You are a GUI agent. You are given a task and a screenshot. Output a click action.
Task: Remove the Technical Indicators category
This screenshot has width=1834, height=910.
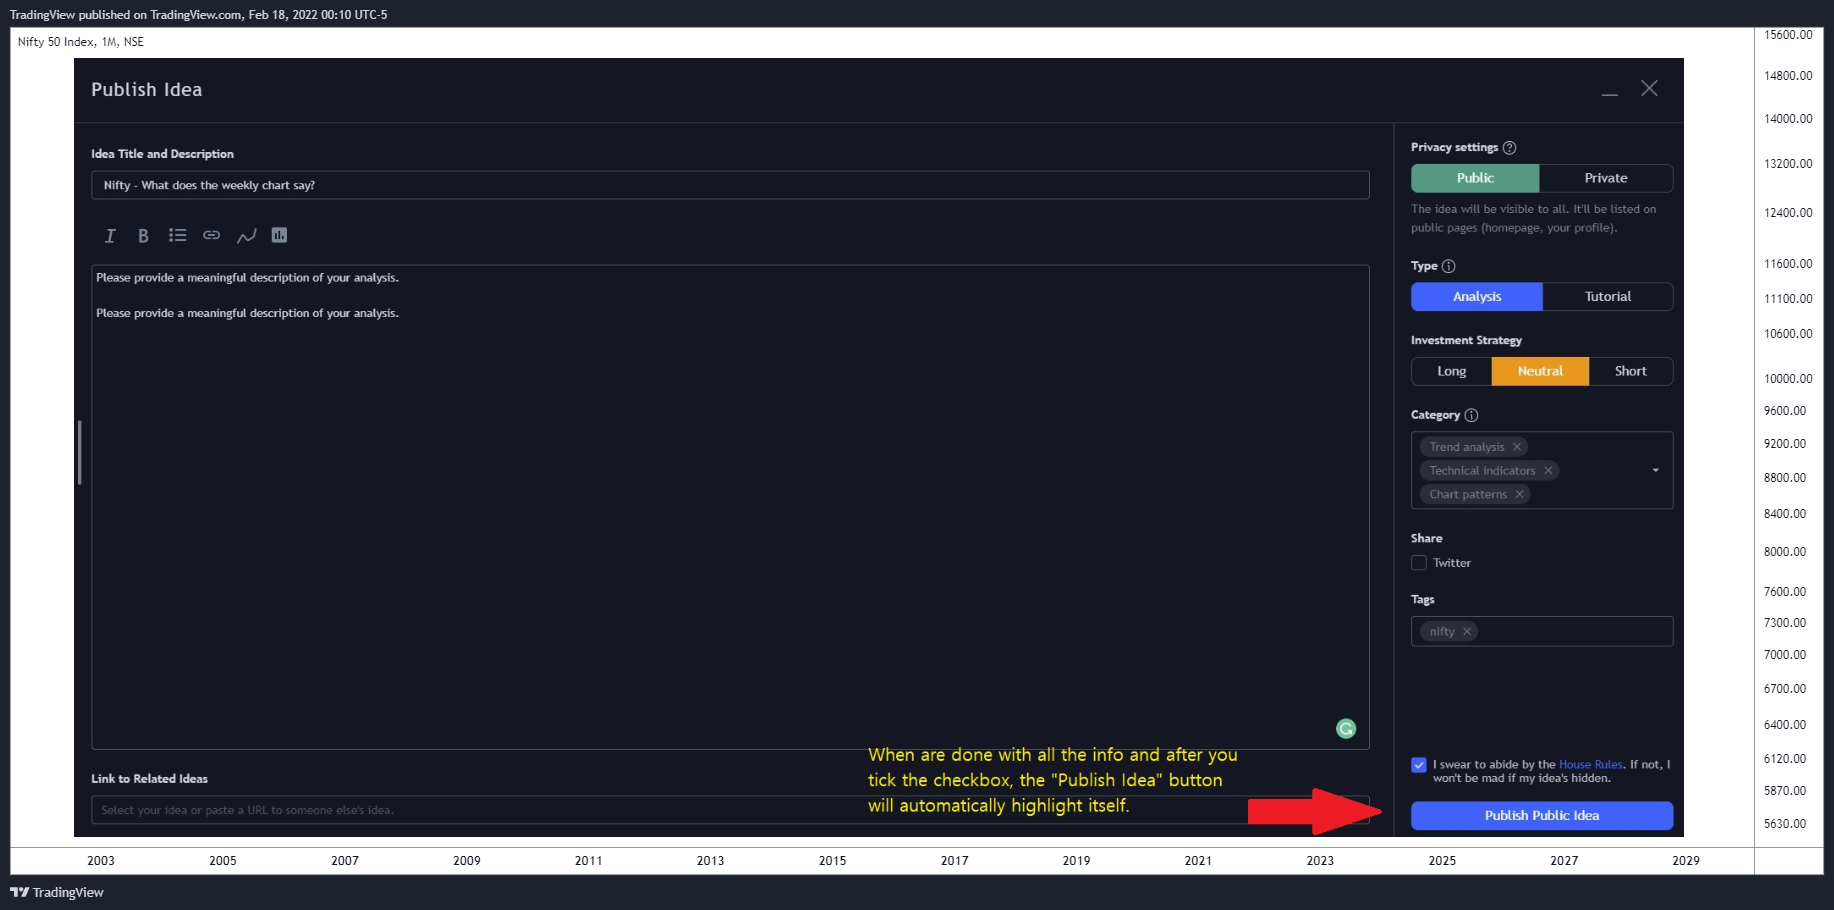(1548, 471)
